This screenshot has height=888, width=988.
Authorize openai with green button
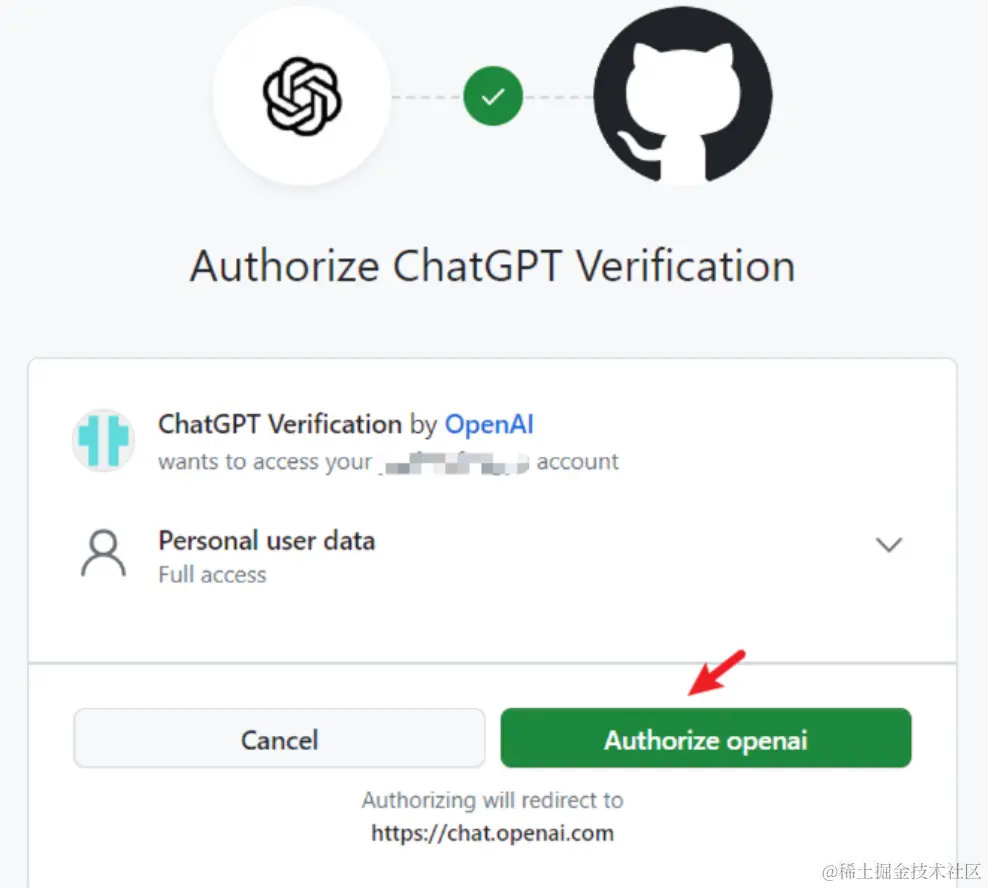pos(706,738)
